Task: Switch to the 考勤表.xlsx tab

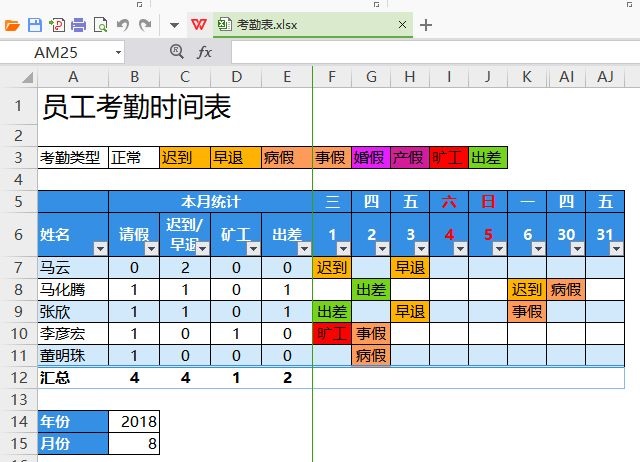Action: [267, 25]
